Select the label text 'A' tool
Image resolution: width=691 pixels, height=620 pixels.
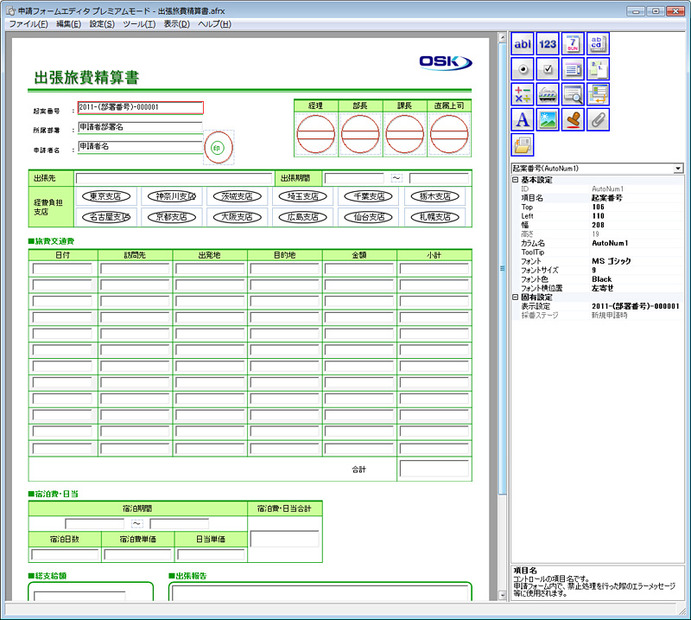click(522, 119)
